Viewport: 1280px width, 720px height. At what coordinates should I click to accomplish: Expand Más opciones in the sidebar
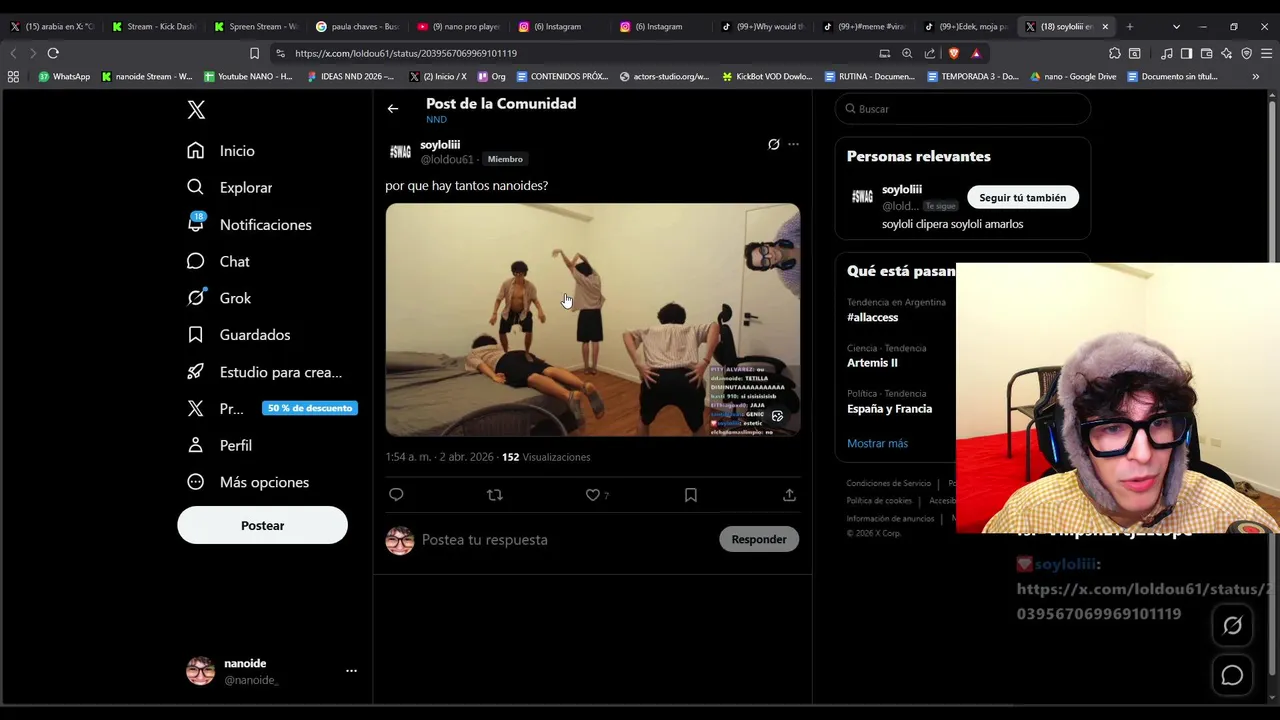pyautogui.click(x=248, y=482)
